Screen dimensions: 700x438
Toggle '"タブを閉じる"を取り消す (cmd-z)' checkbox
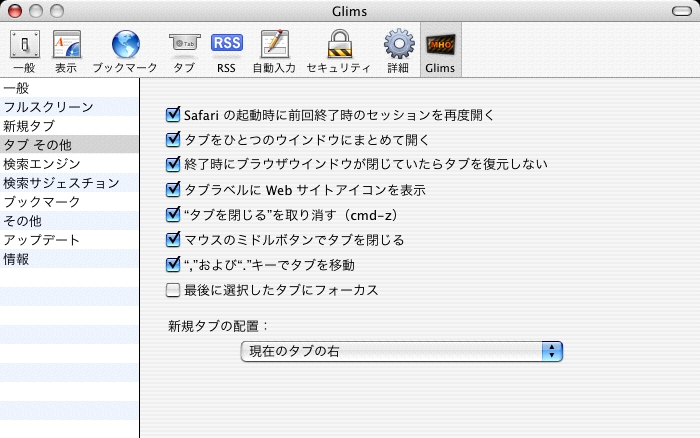(173, 215)
